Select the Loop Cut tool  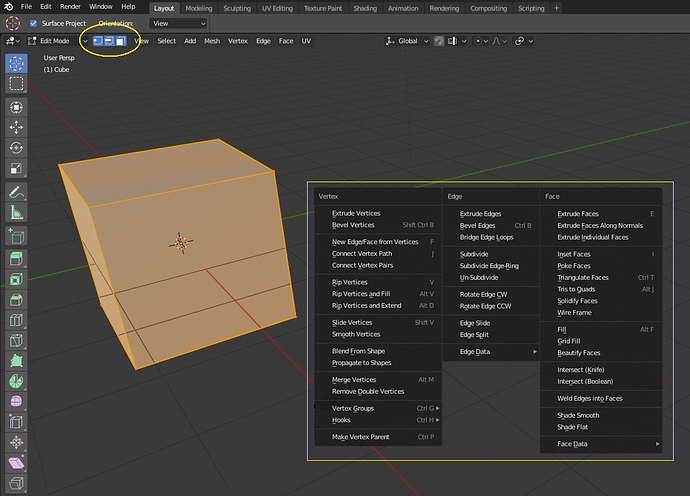click(x=16, y=320)
